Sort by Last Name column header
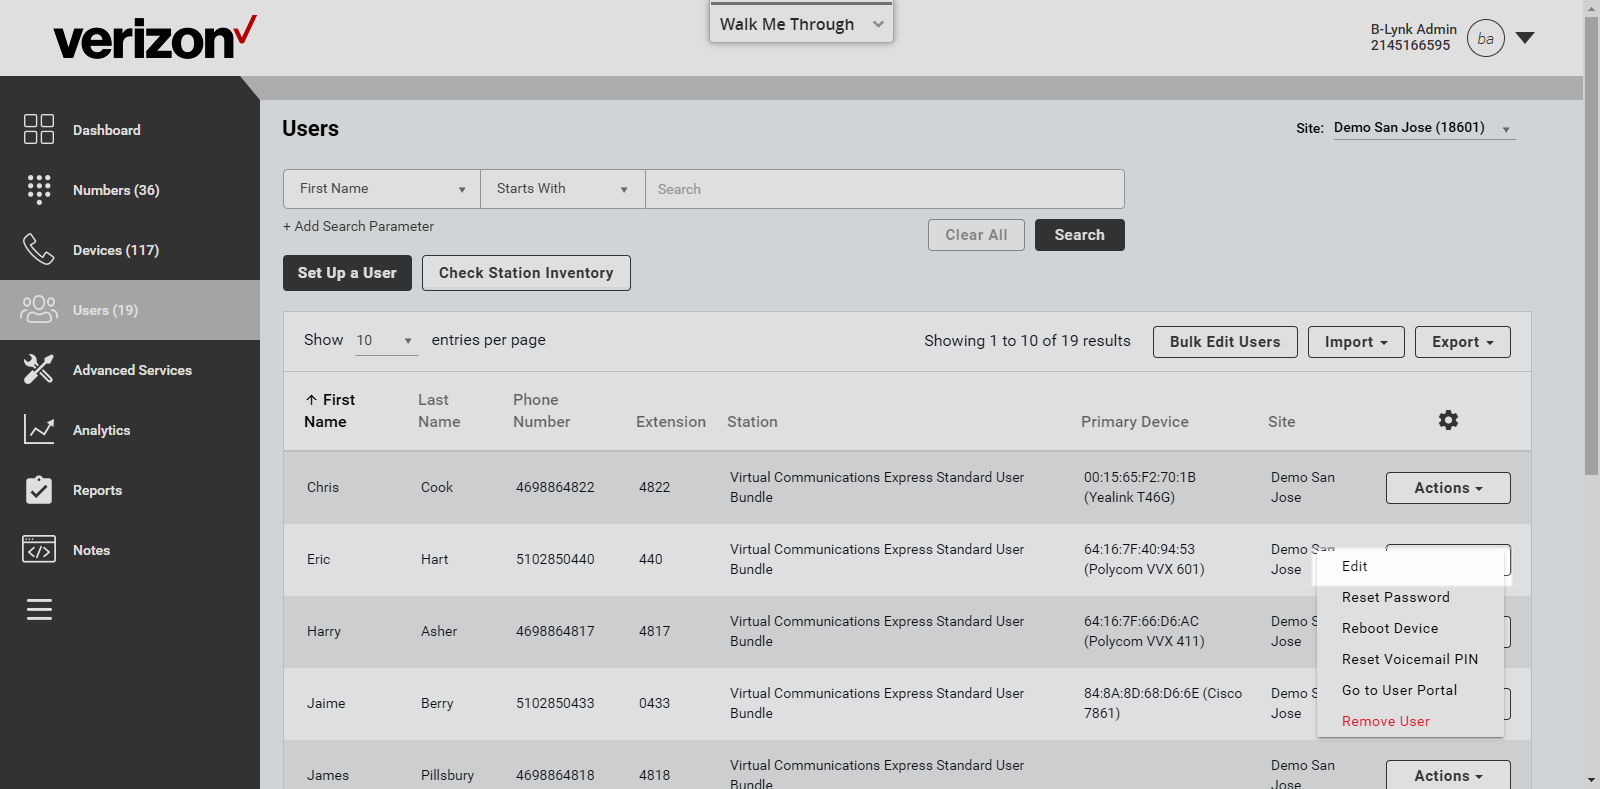The width and height of the screenshot is (1600, 789). click(439, 411)
